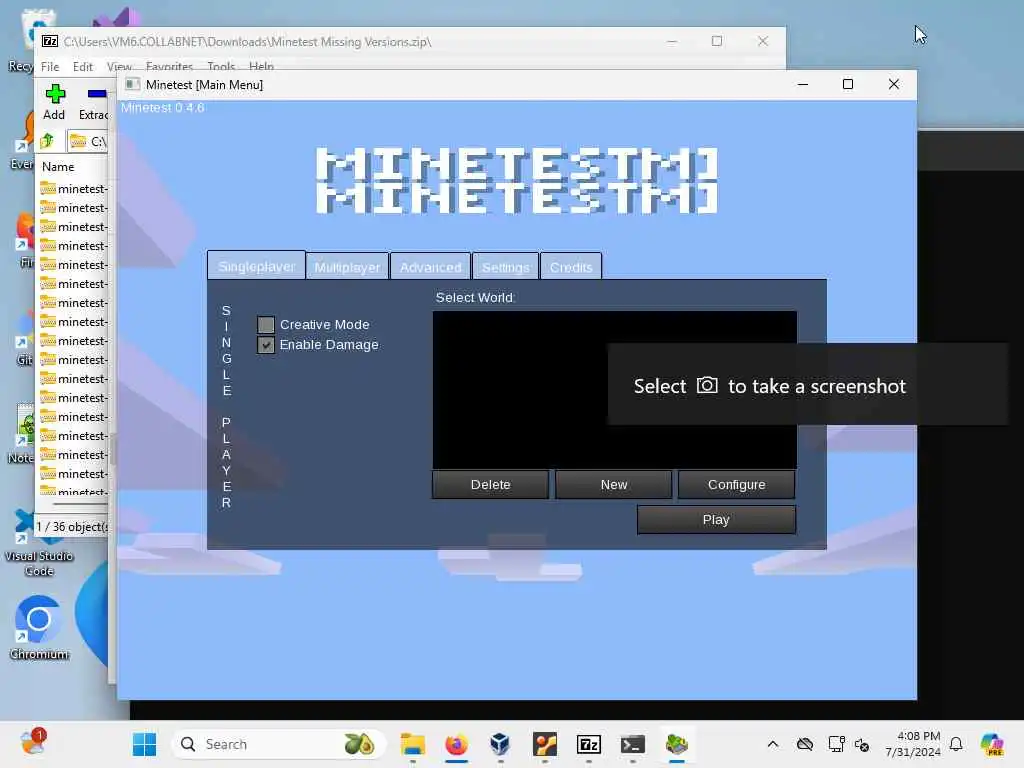Click the network display tray icon

point(837,744)
